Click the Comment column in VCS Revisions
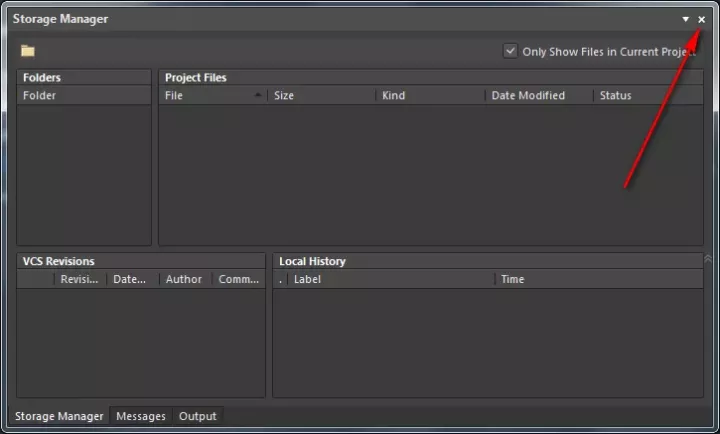The height and width of the screenshot is (434, 720). [x=239, y=280]
